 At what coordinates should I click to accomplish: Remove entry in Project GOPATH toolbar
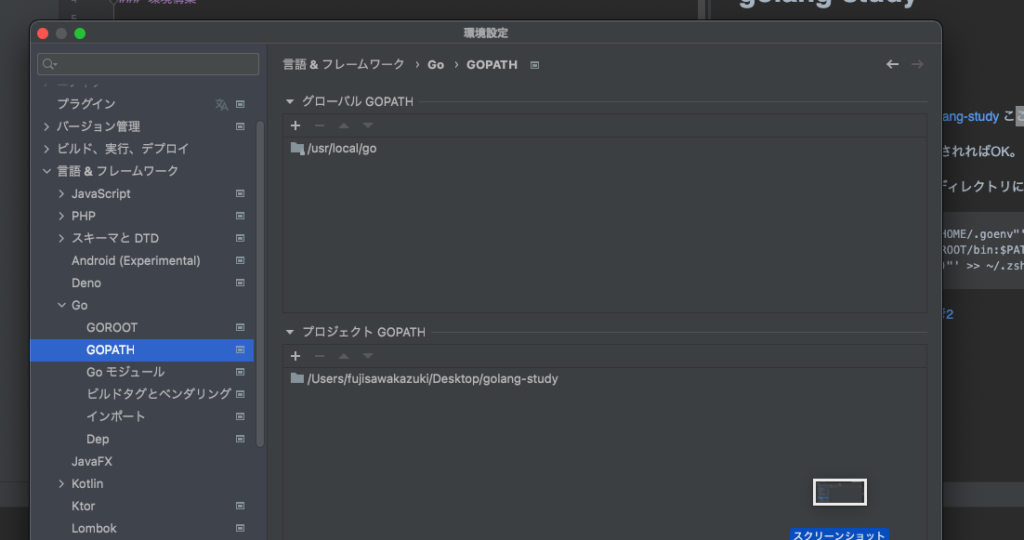tap(319, 356)
